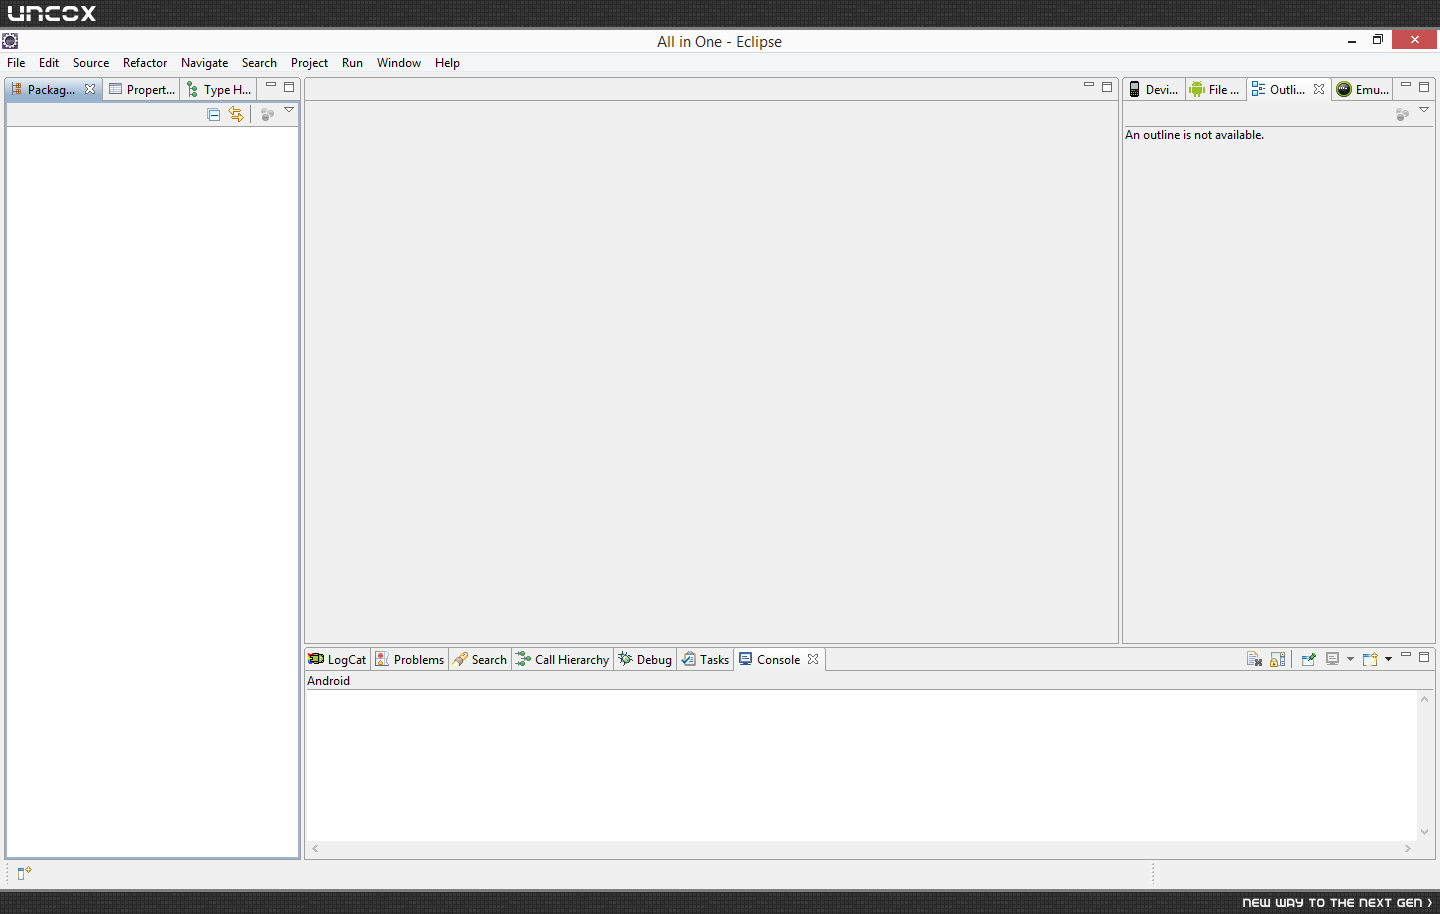
Task: Open the Search results tab
Action: point(480,659)
